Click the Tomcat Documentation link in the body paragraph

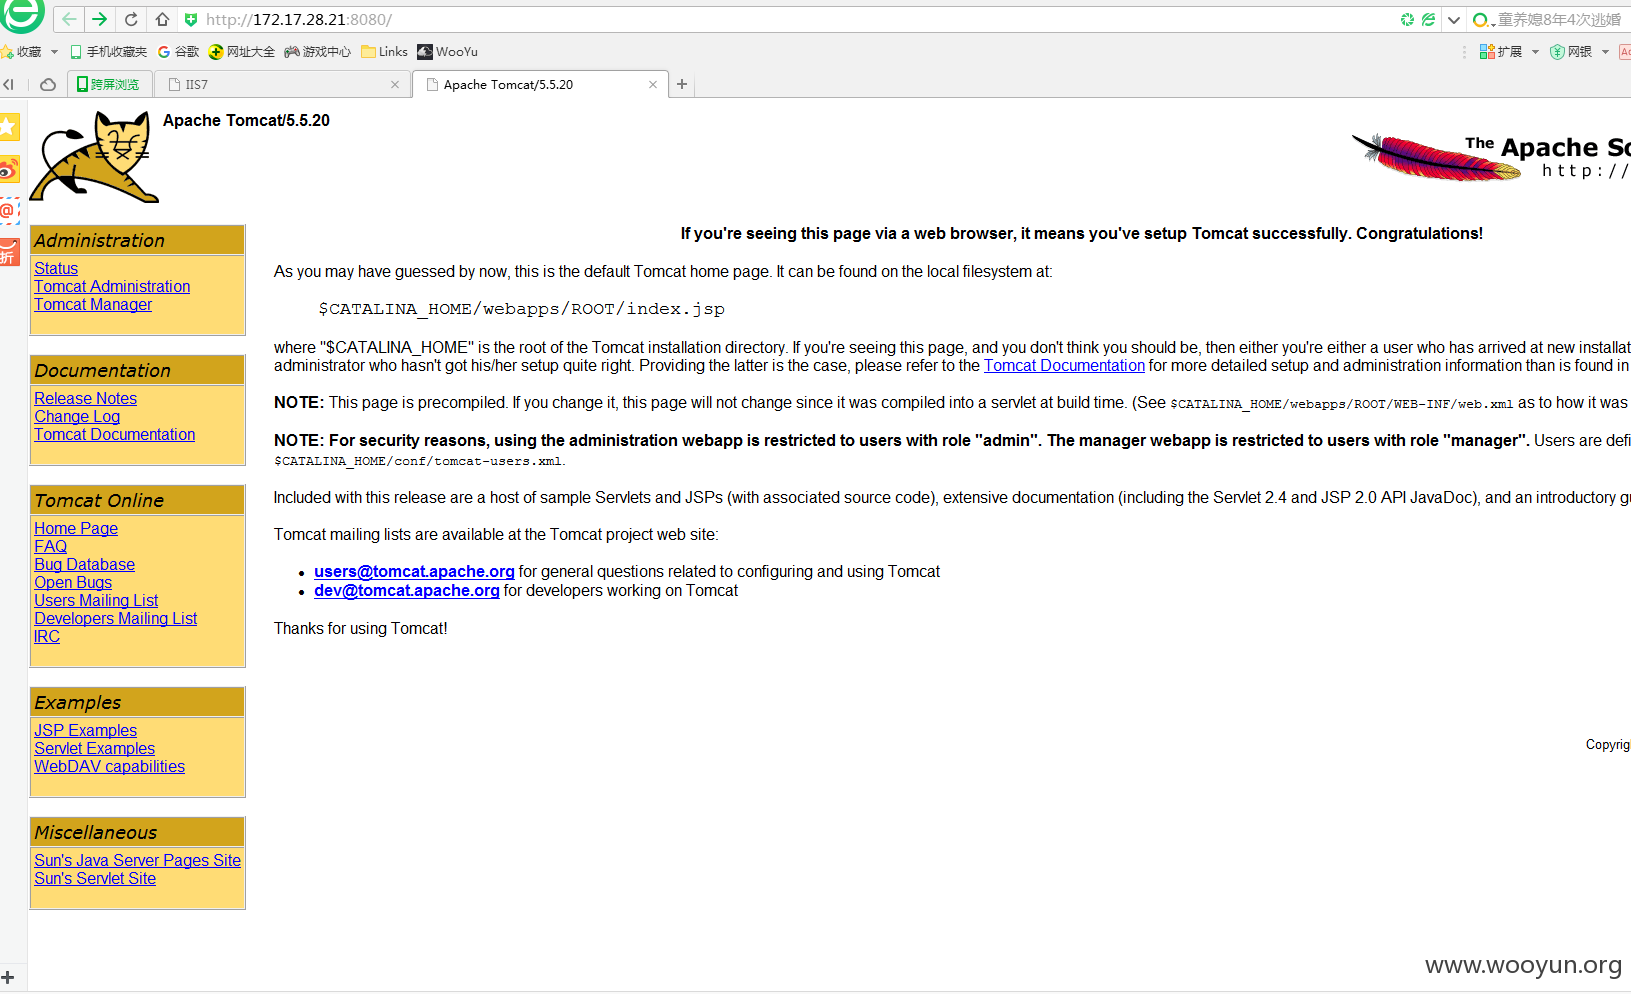click(1064, 365)
